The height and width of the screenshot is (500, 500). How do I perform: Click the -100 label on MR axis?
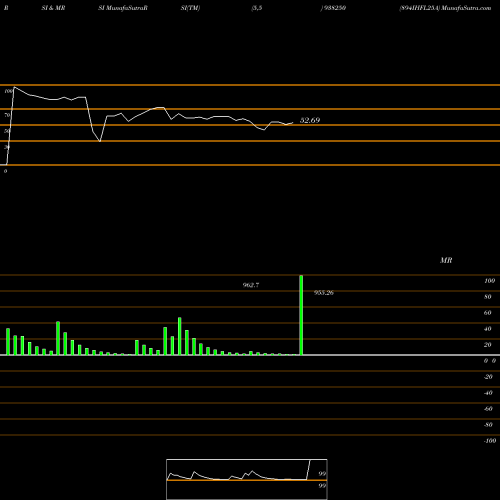point(490,441)
